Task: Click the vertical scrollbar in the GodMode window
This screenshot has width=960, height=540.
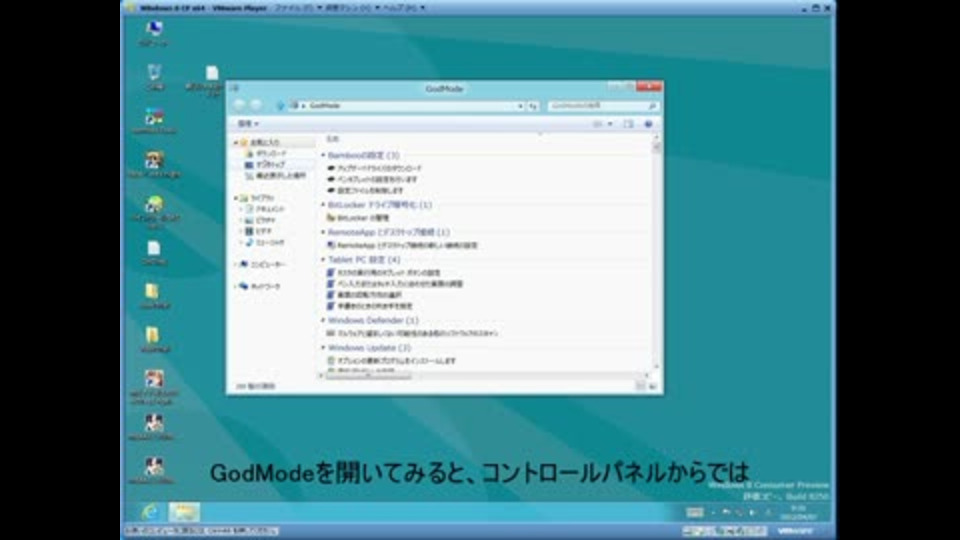Action: click(656, 254)
